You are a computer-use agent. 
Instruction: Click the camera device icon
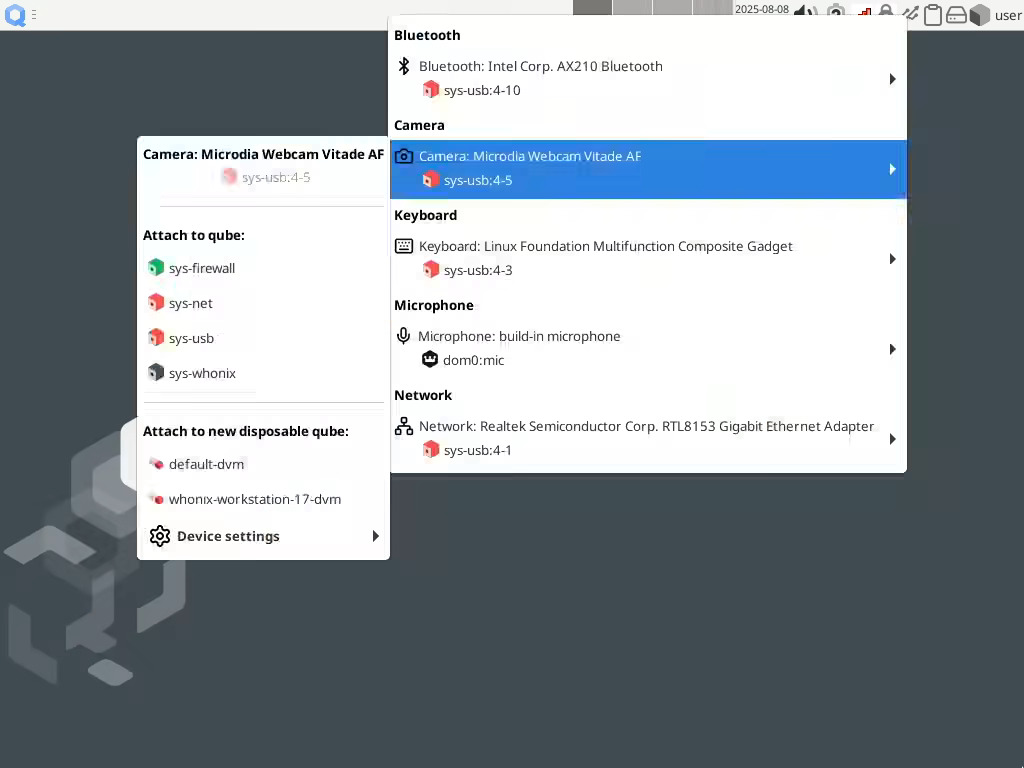pyautogui.click(x=404, y=156)
